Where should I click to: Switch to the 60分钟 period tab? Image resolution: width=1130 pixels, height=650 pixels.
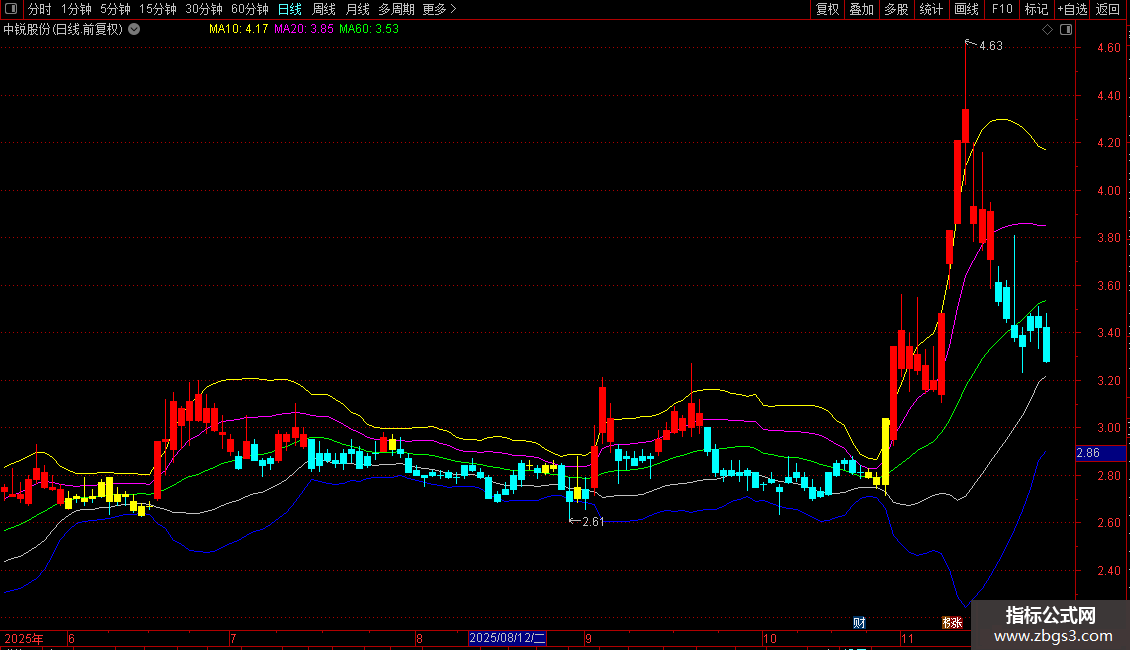point(250,9)
